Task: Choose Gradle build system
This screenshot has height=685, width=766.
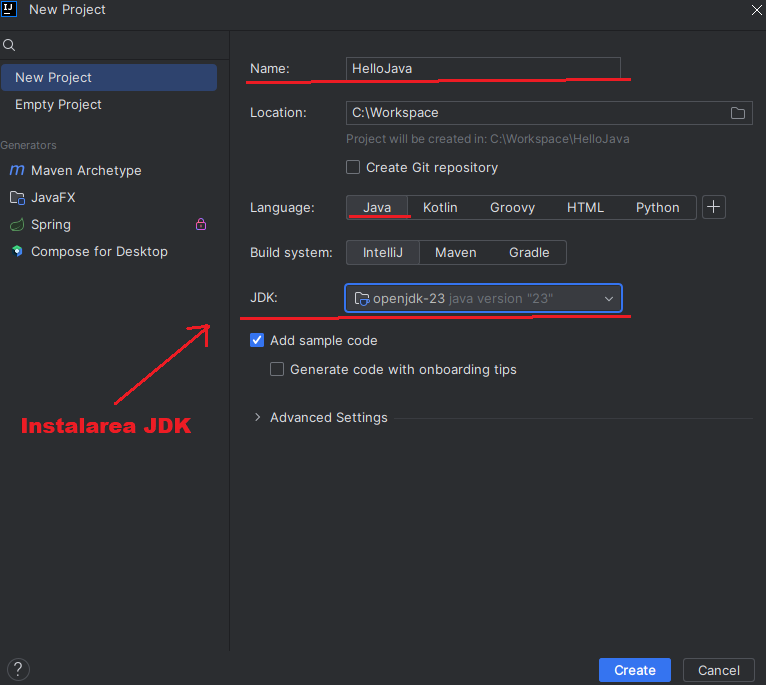Action: tap(529, 253)
